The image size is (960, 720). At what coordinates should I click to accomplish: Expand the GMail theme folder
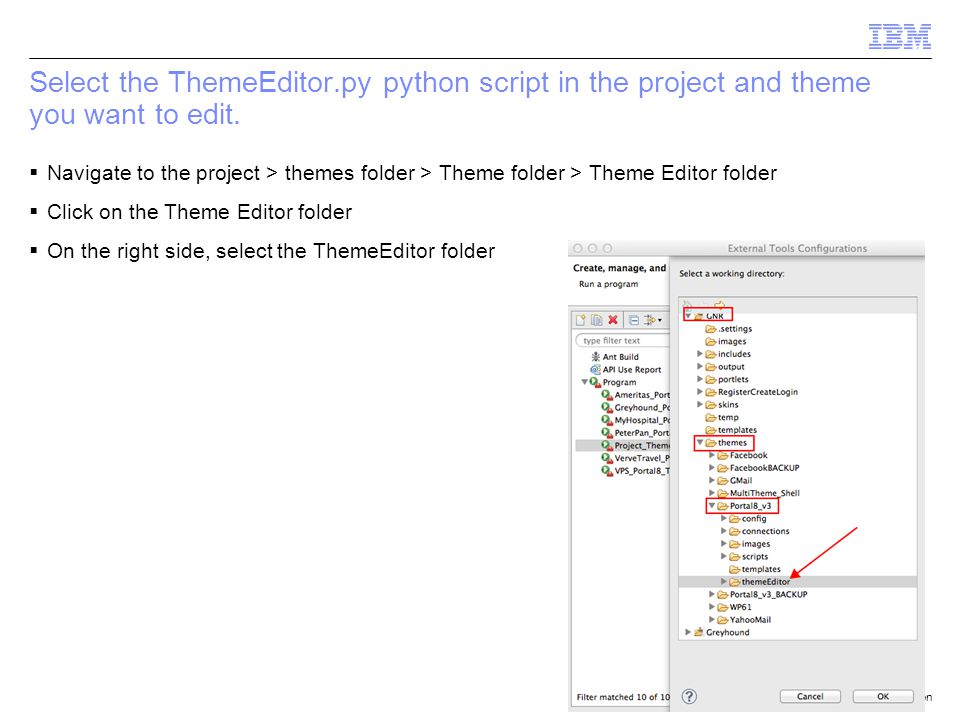pyautogui.click(x=711, y=481)
